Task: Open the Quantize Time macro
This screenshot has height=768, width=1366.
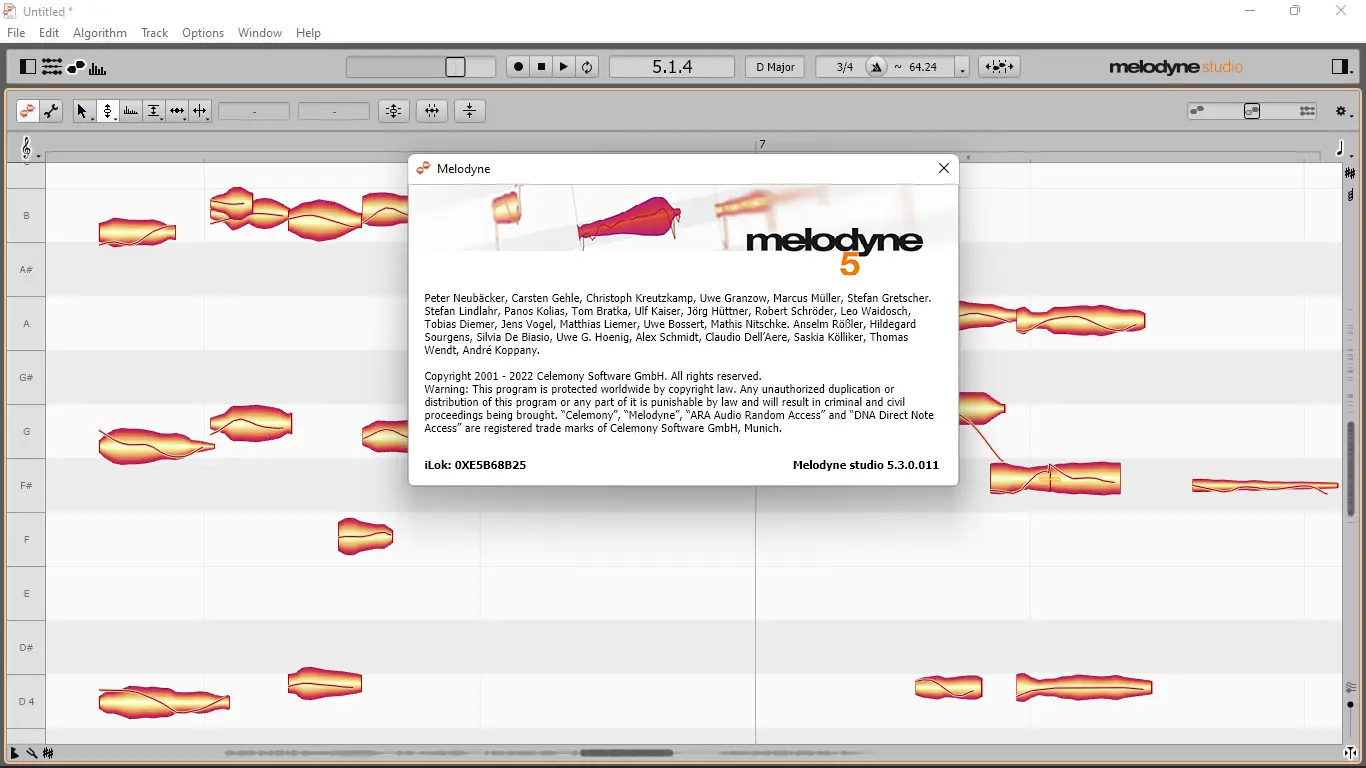Action: point(432,111)
